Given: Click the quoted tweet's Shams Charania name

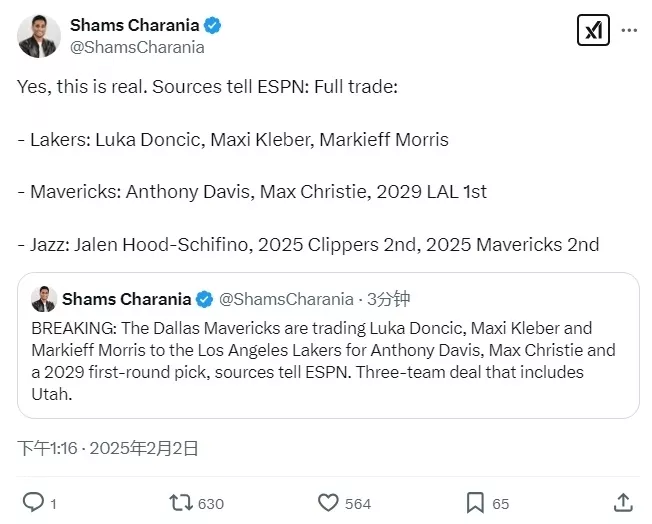Looking at the screenshot, I should 126,299.
